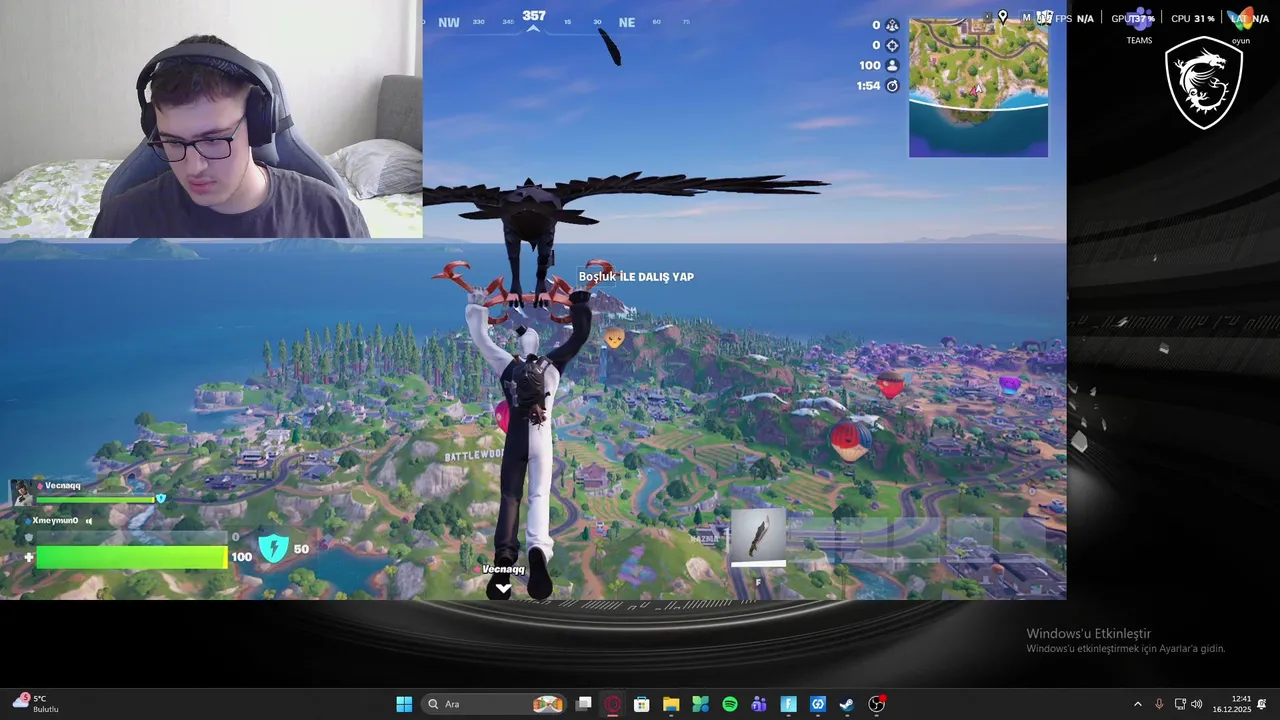Click the storm timer stopwatch icon
This screenshot has width=1280, height=720.
(x=892, y=86)
